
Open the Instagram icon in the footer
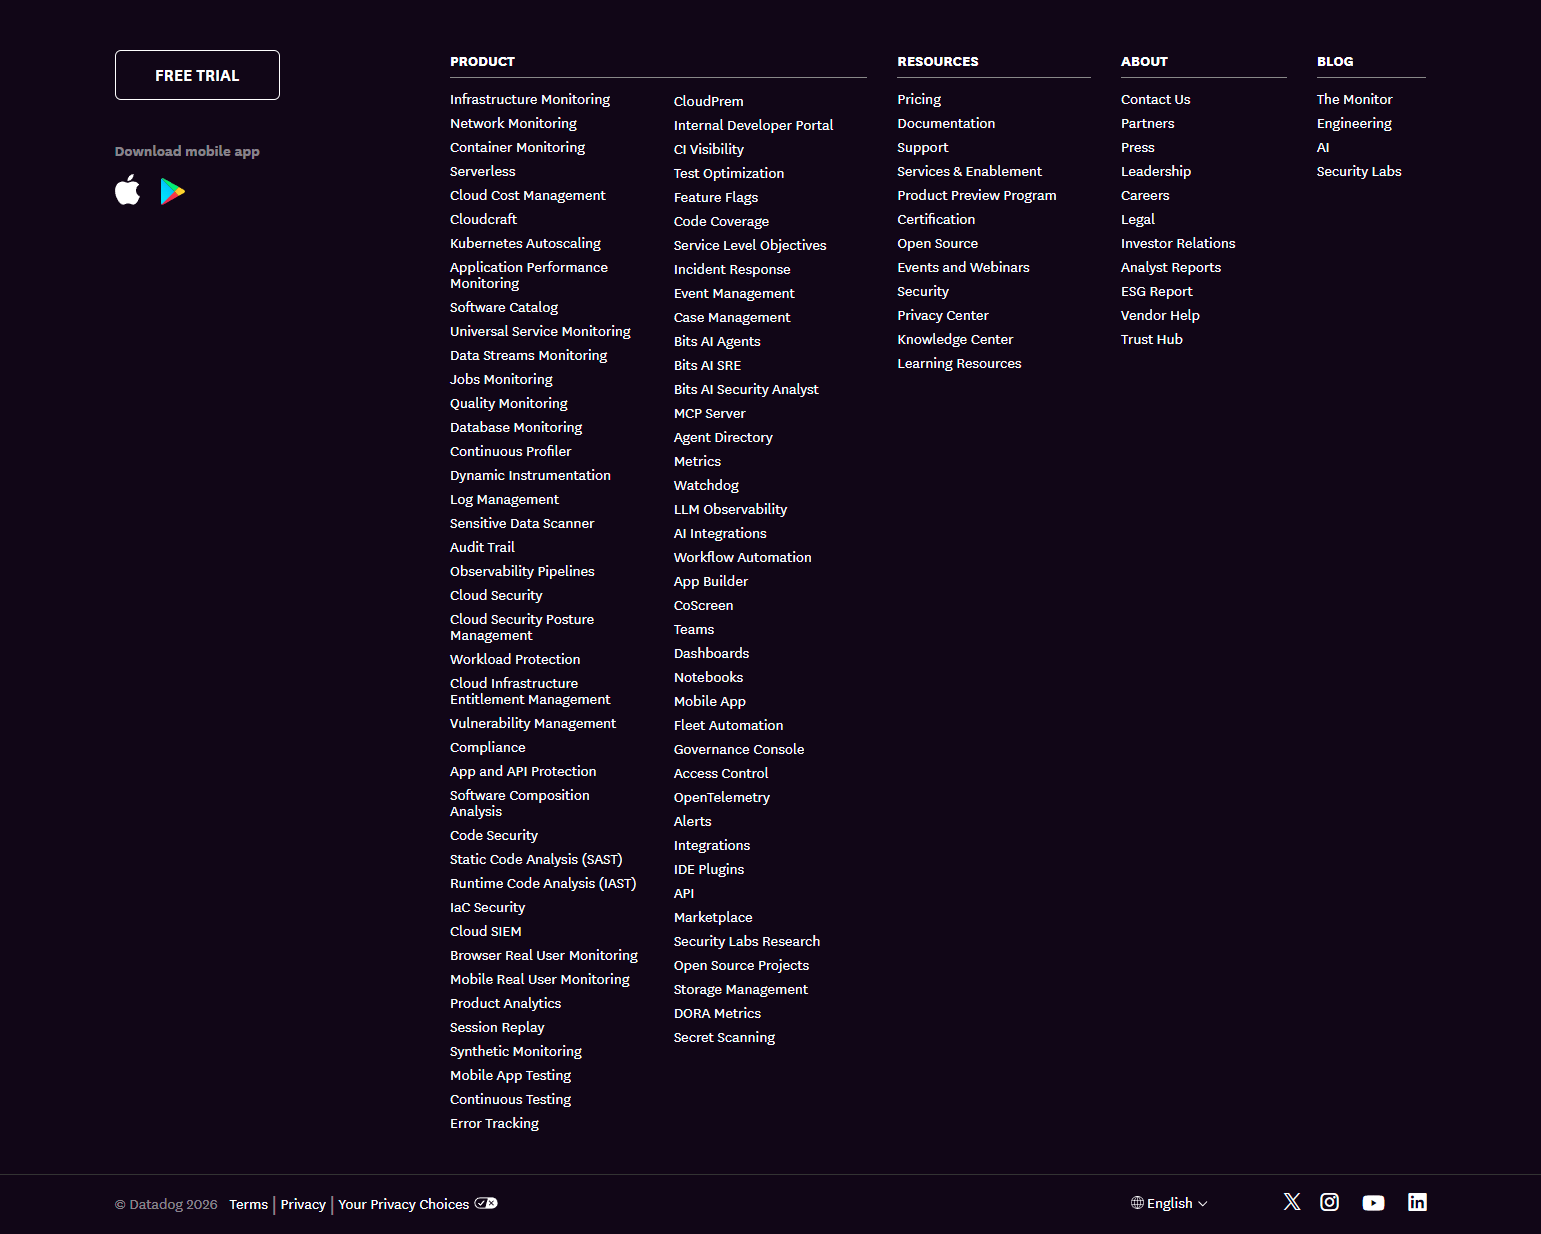coord(1329,1202)
